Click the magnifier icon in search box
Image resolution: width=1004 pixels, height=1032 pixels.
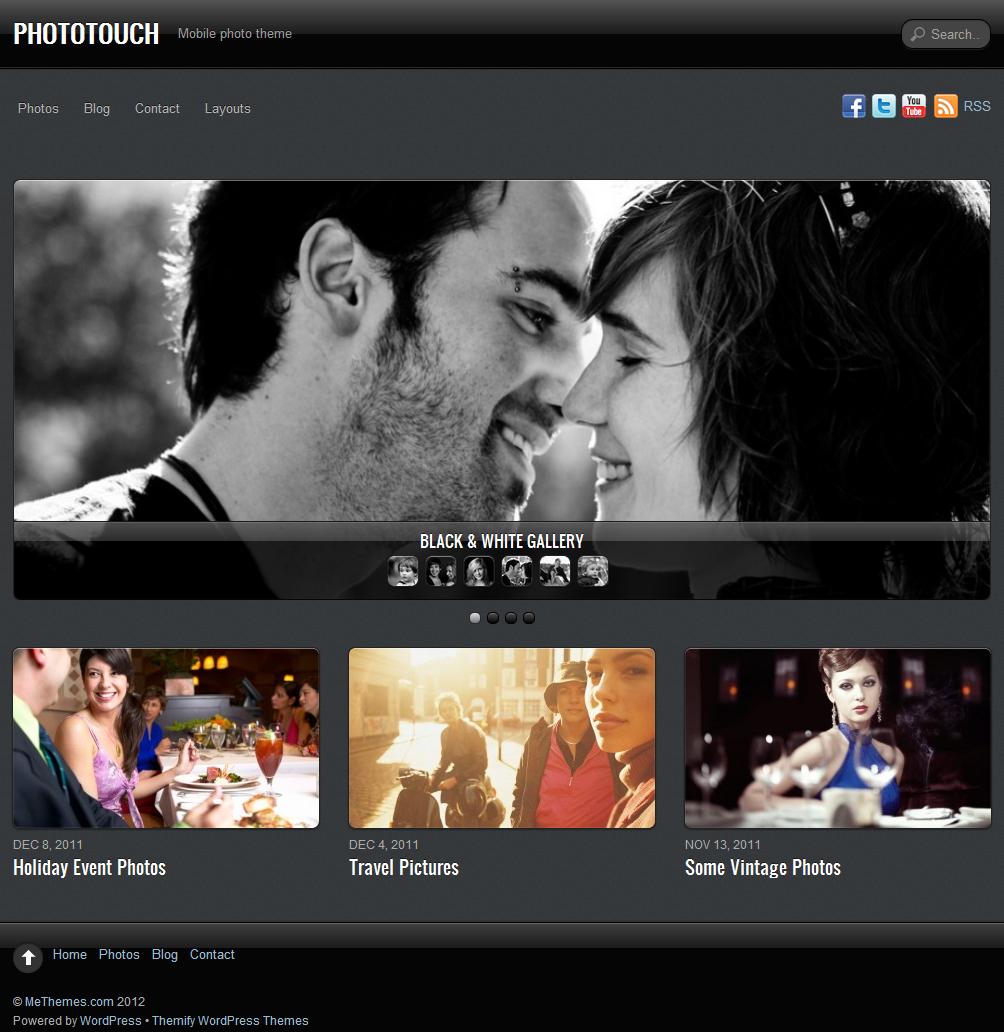[x=917, y=34]
